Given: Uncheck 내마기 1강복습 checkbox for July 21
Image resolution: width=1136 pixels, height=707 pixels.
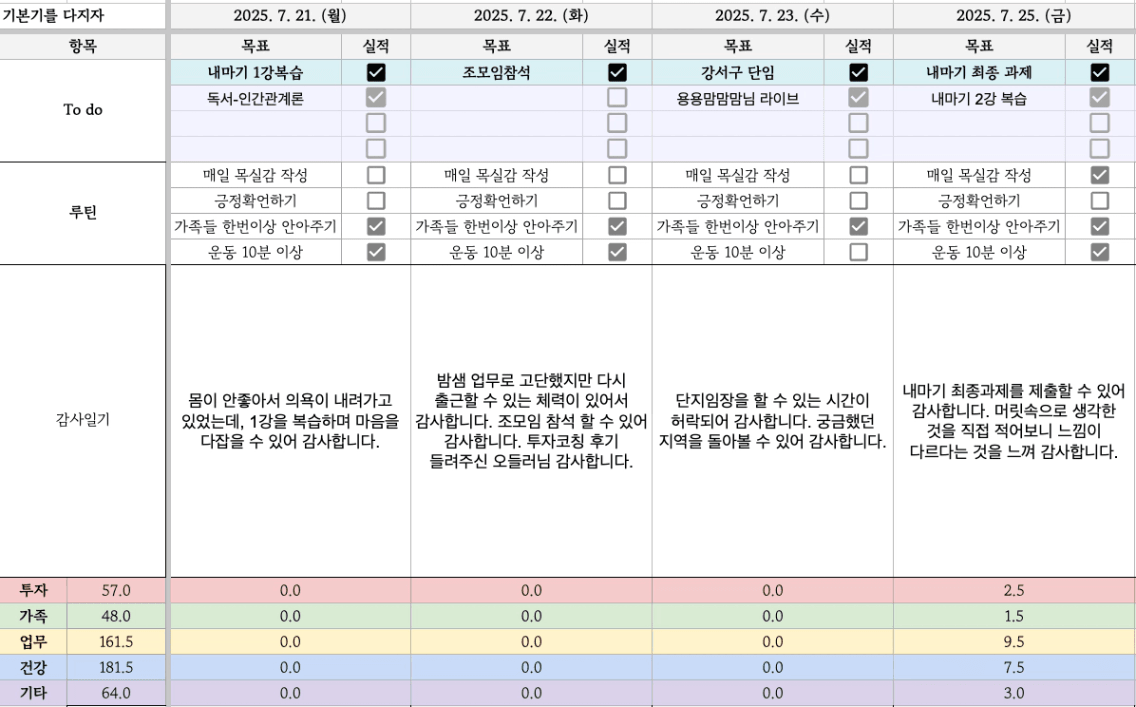Looking at the screenshot, I should point(376,72).
